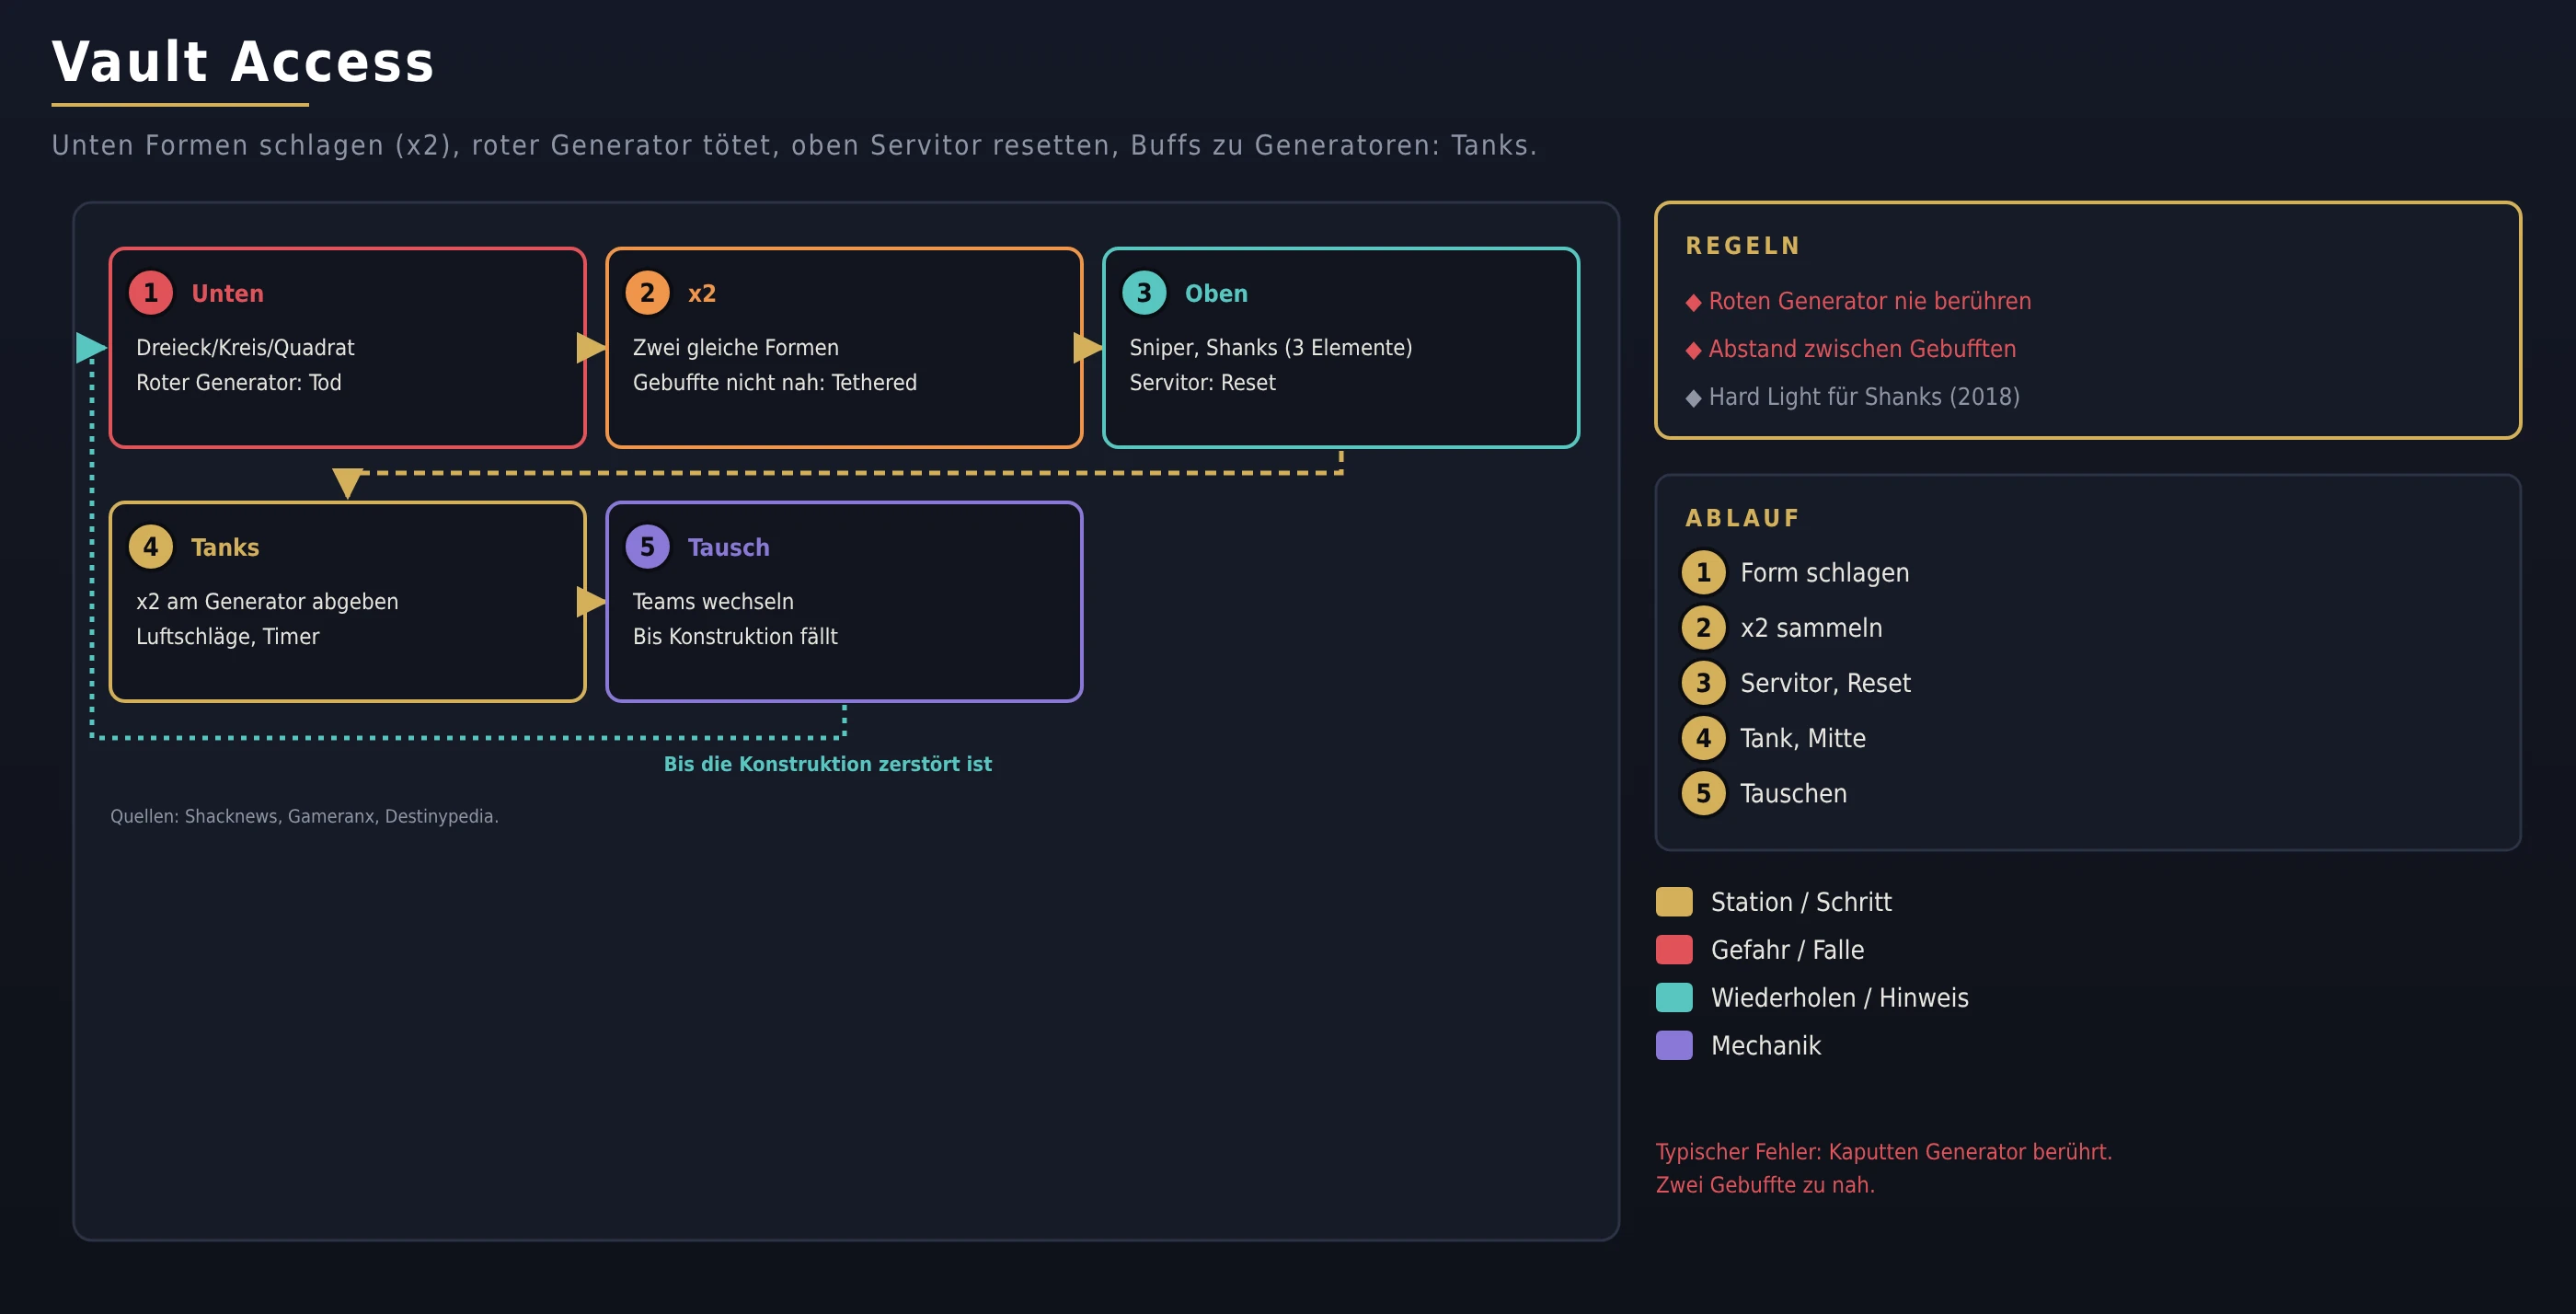Click the Unten card heading

(x=227, y=294)
